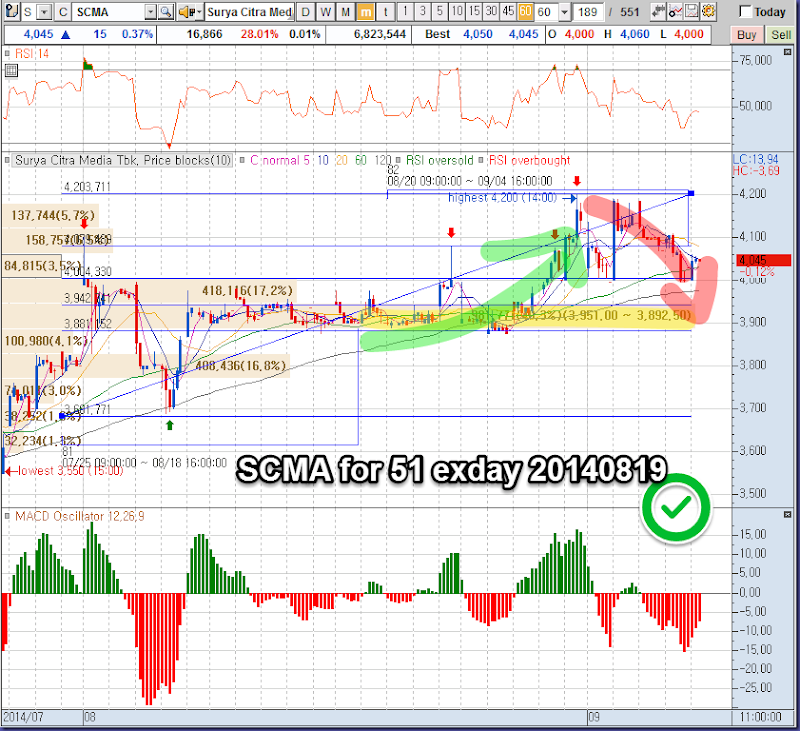Click the Buy button

click(x=746, y=35)
